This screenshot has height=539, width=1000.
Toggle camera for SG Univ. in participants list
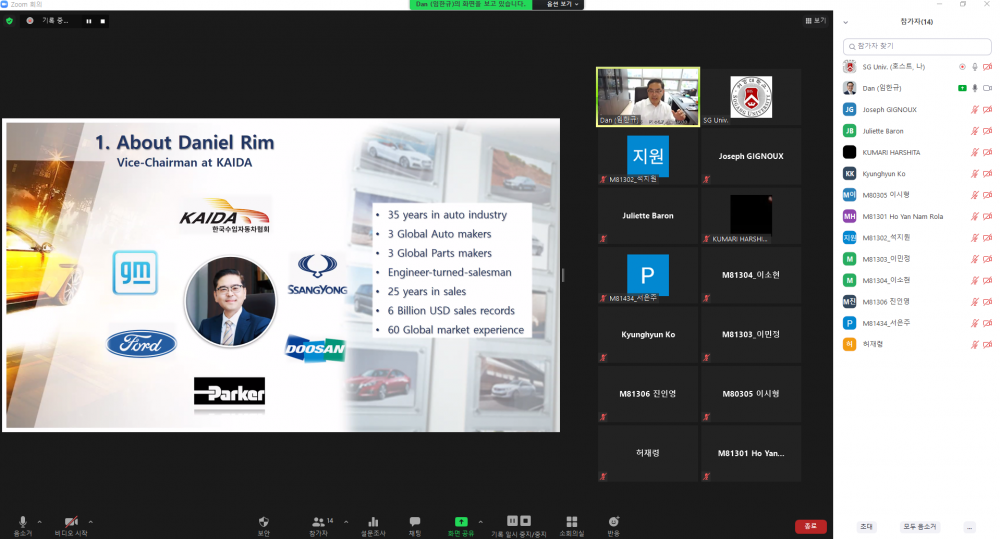click(x=987, y=66)
